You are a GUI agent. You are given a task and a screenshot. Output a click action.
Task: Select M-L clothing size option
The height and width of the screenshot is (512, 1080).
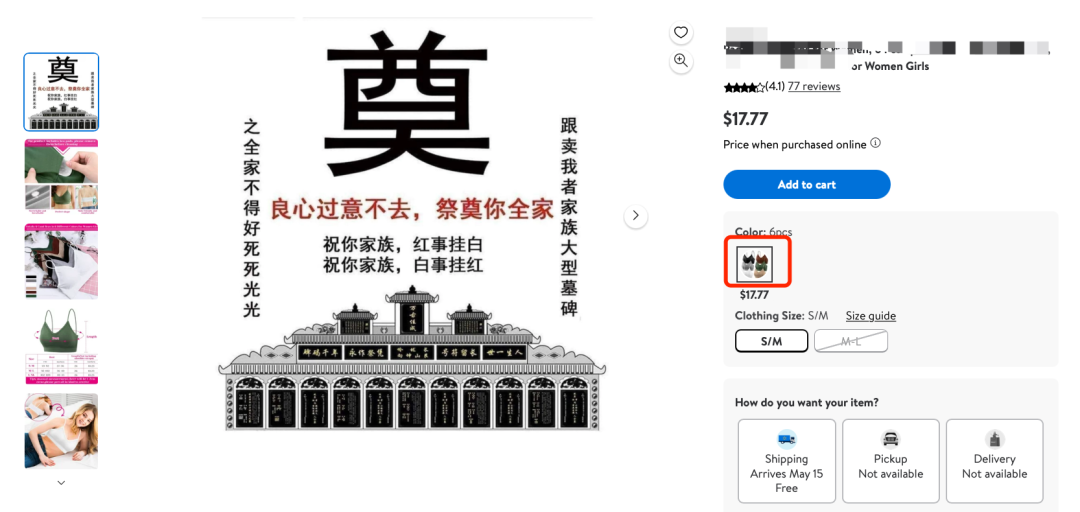851,341
